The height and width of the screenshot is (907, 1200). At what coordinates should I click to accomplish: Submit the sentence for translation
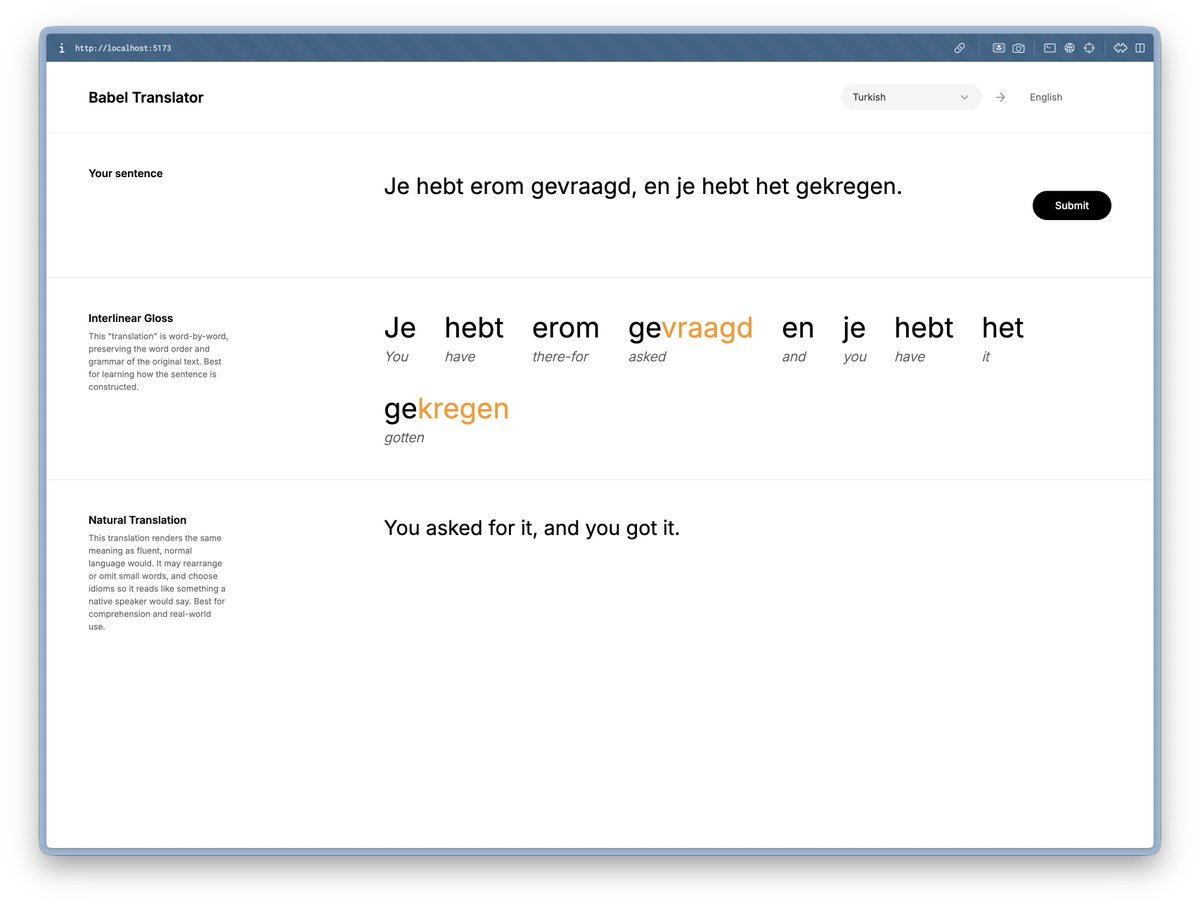coord(1071,205)
